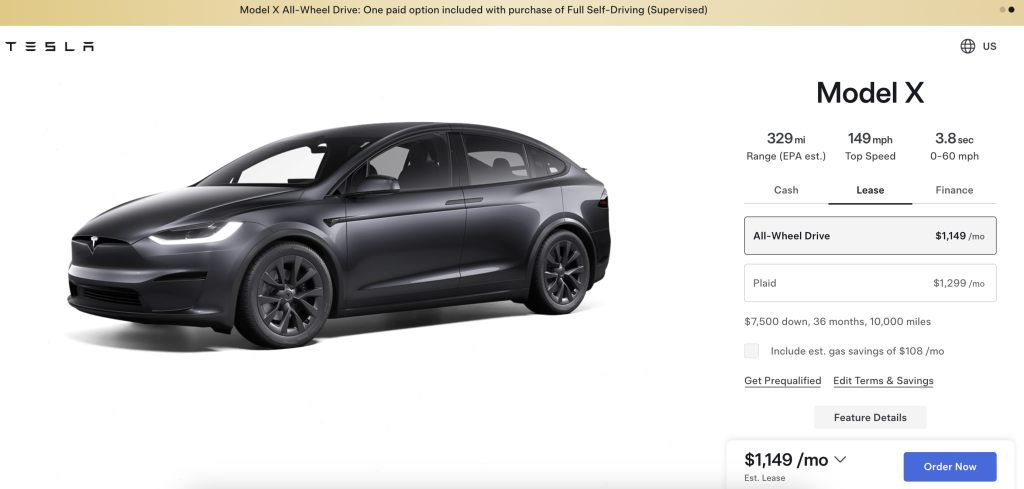The height and width of the screenshot is (489, 1024).
Task: Enable the est. gas savings checkbox
Action: (752, 351)
